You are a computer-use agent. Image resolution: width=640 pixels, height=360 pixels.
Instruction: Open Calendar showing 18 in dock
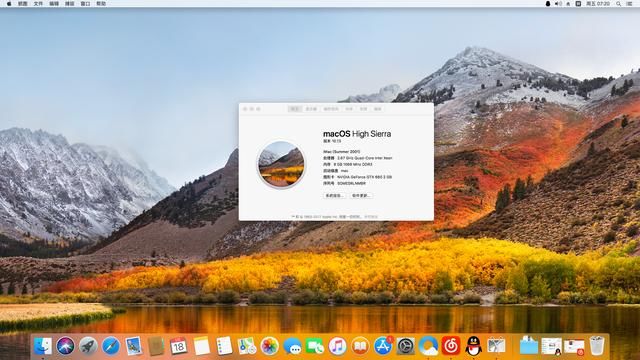pyautogui.click(x=178, y=346)
